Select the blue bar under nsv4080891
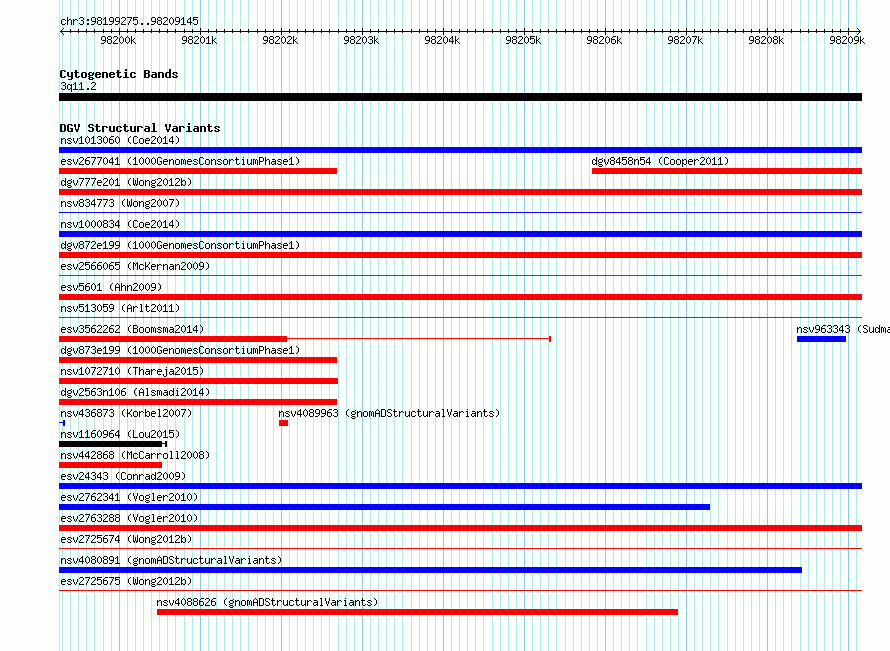 click(x=430, y=570)
